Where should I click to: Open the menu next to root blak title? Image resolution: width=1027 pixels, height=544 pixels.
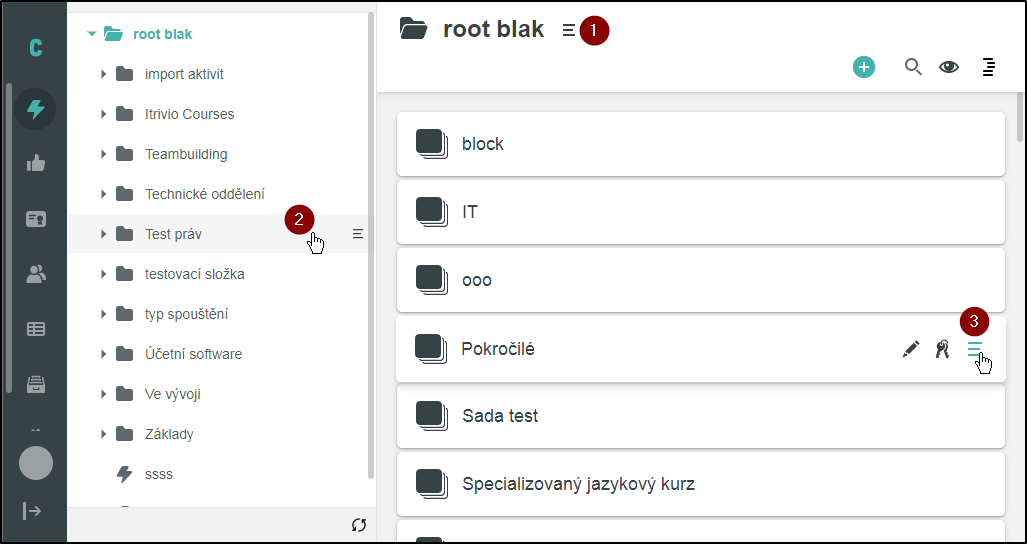[568, 31]
